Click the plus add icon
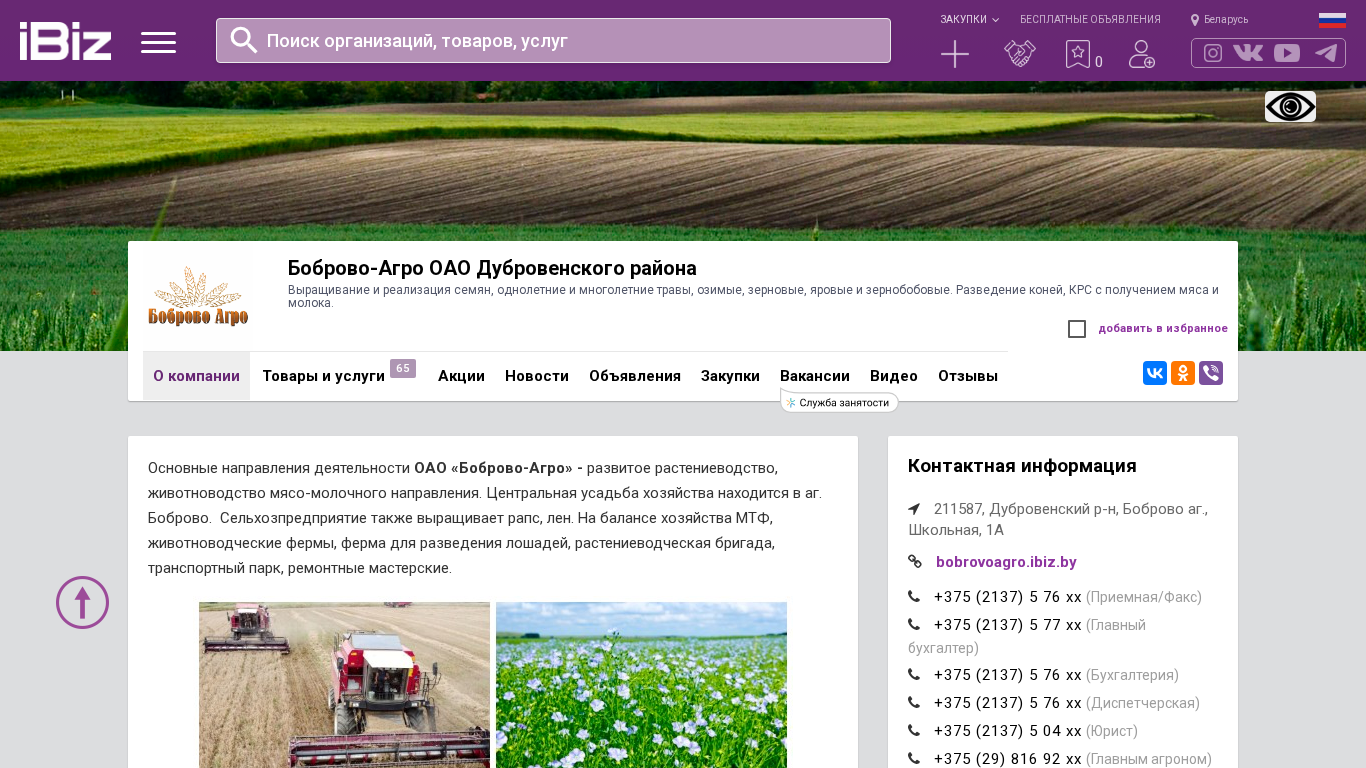The image size is (1366, 768). coord(955,54)
